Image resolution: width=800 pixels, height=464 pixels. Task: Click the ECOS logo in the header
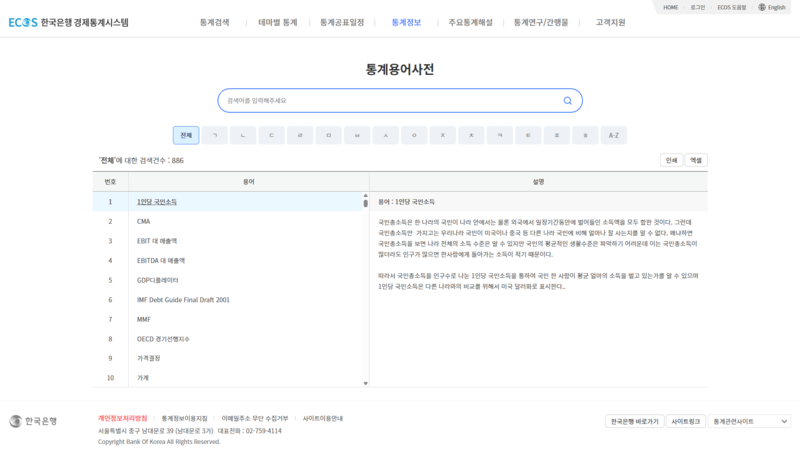[x=68, y=22]
